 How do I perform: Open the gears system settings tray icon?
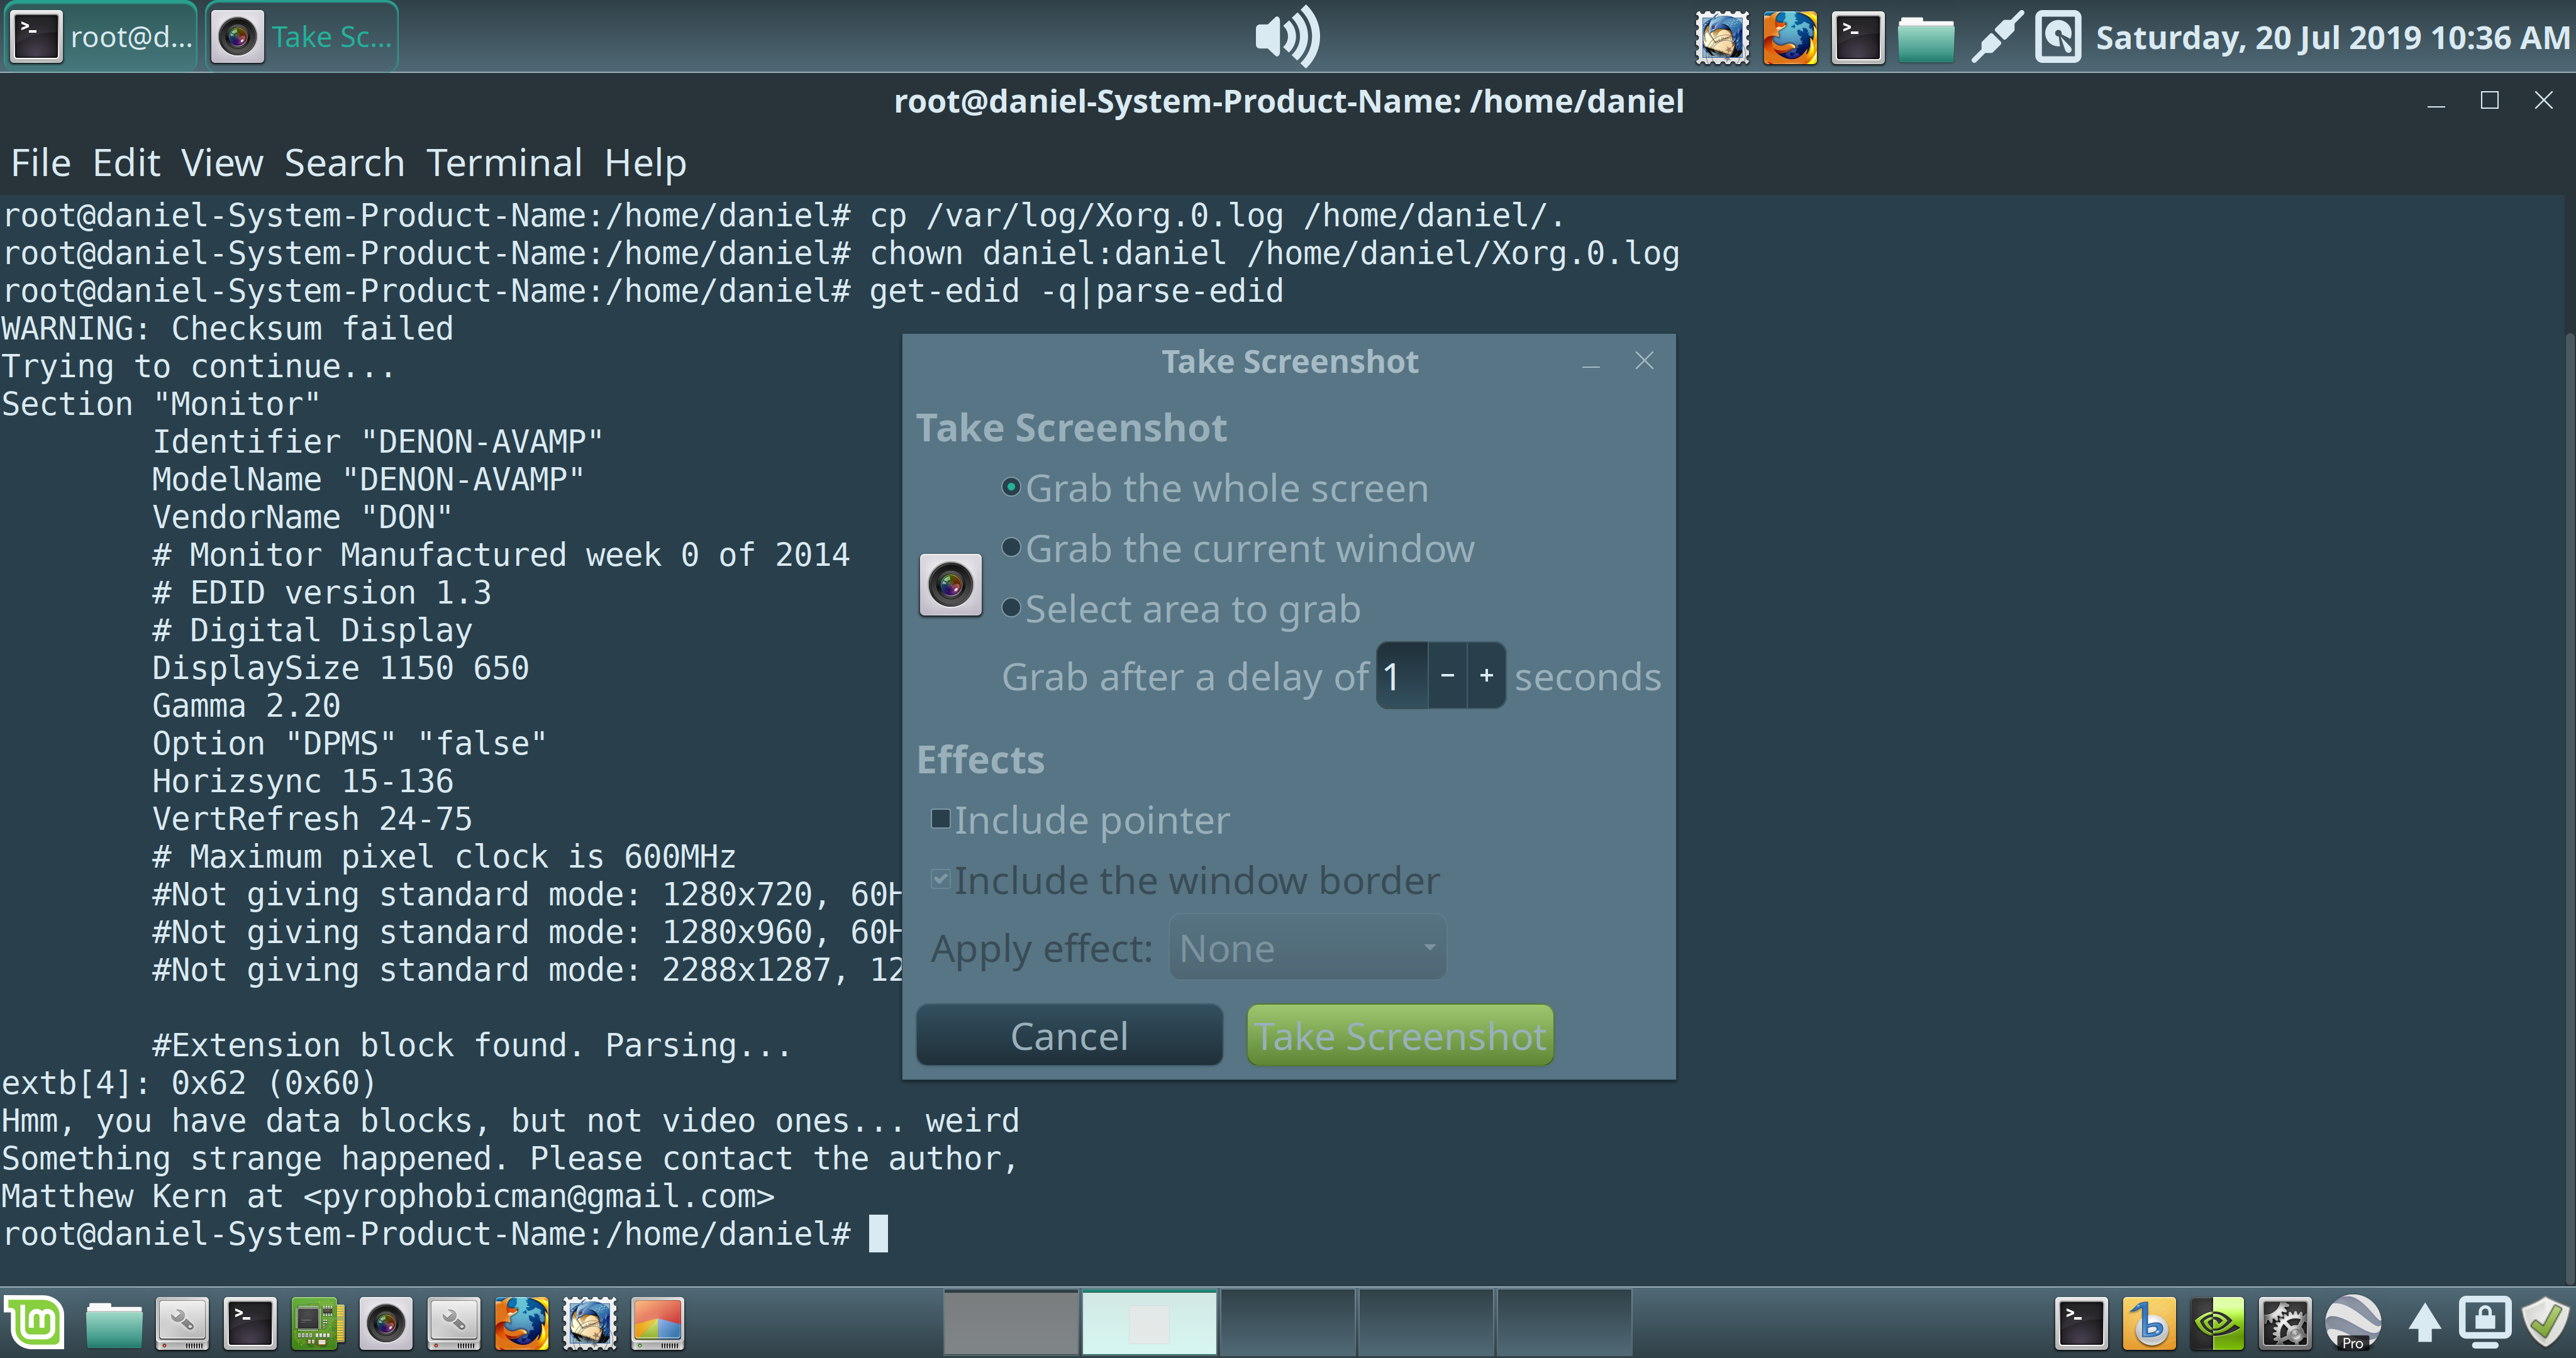(2285, 1324)
